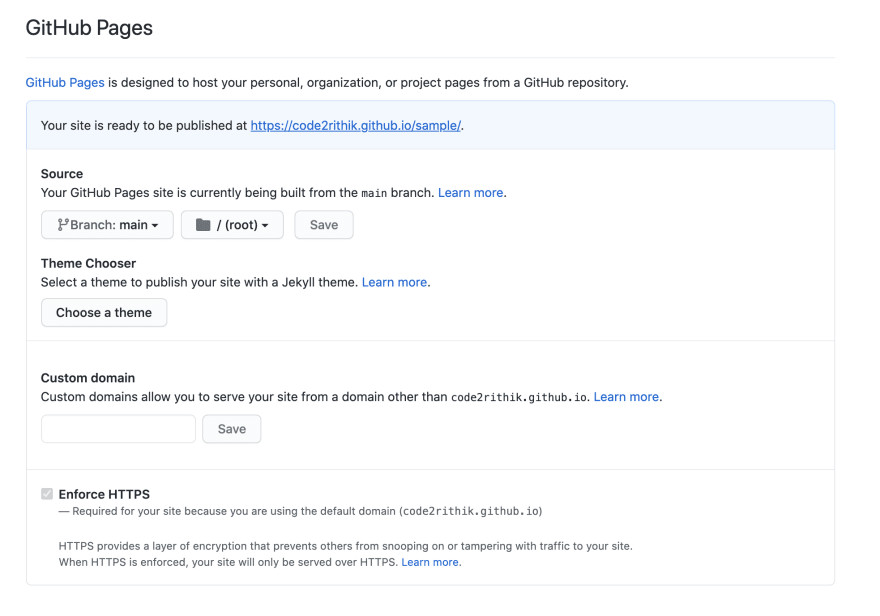This screenshot has height=616, width=880.
Task: Click the Choose a theme button
Action: tap(104, 312)
